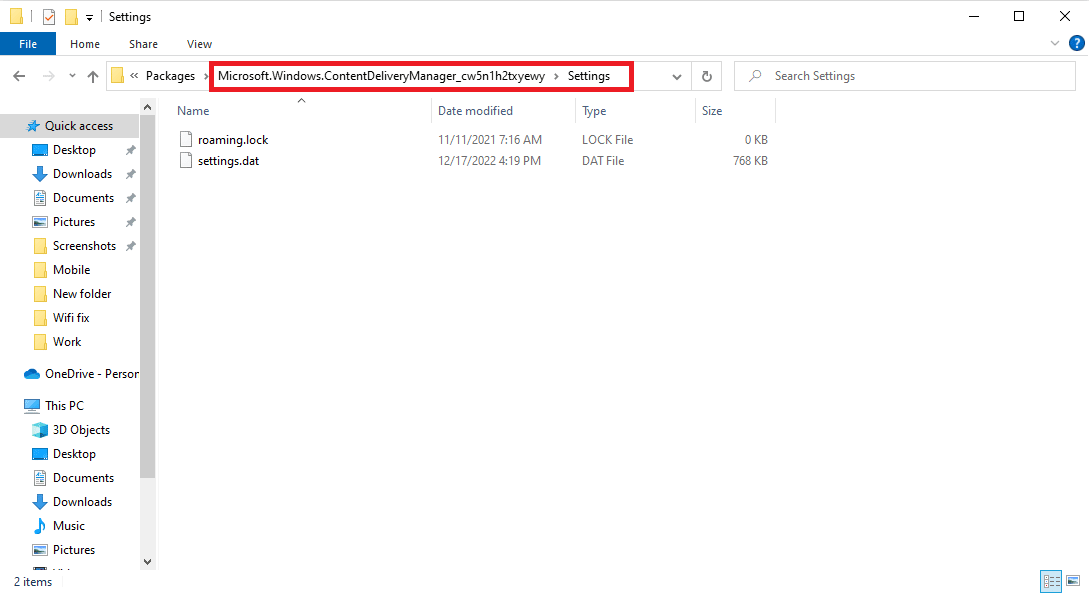The width and height of the screenshot is (1089, 593).
Task: Expand breadcrumb arrow before Settings
Action: [x=556, y=76]
